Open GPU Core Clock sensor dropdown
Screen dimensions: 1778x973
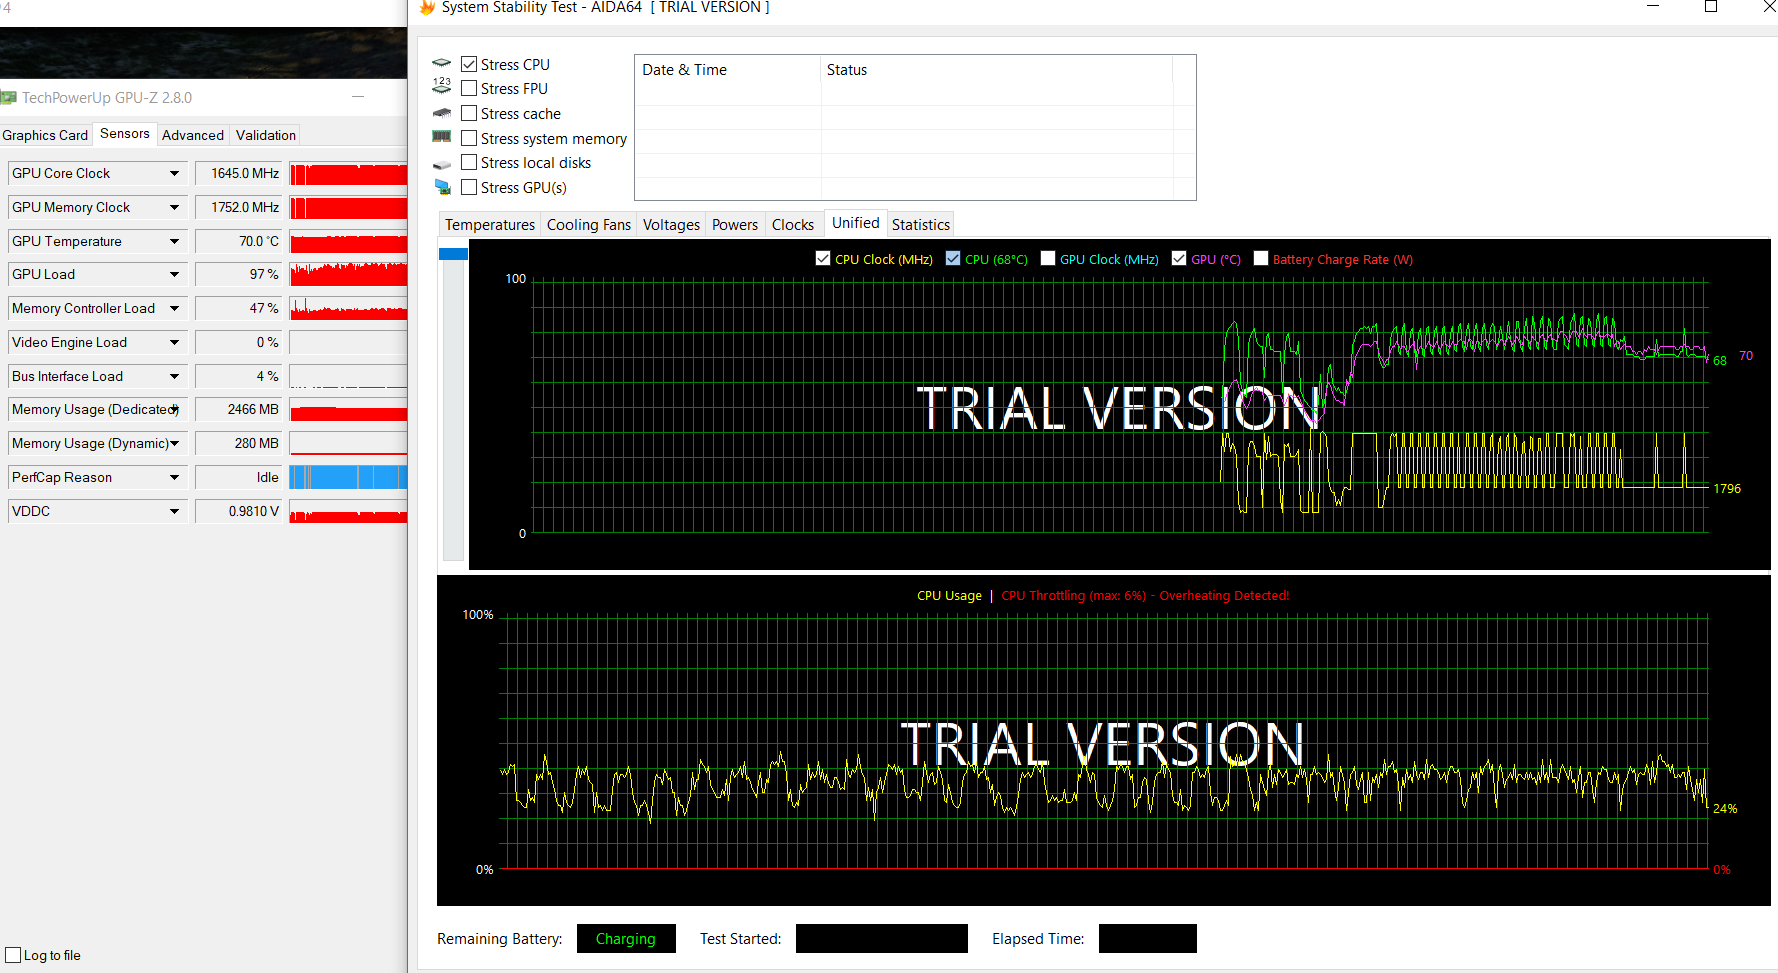click(174, 173)
